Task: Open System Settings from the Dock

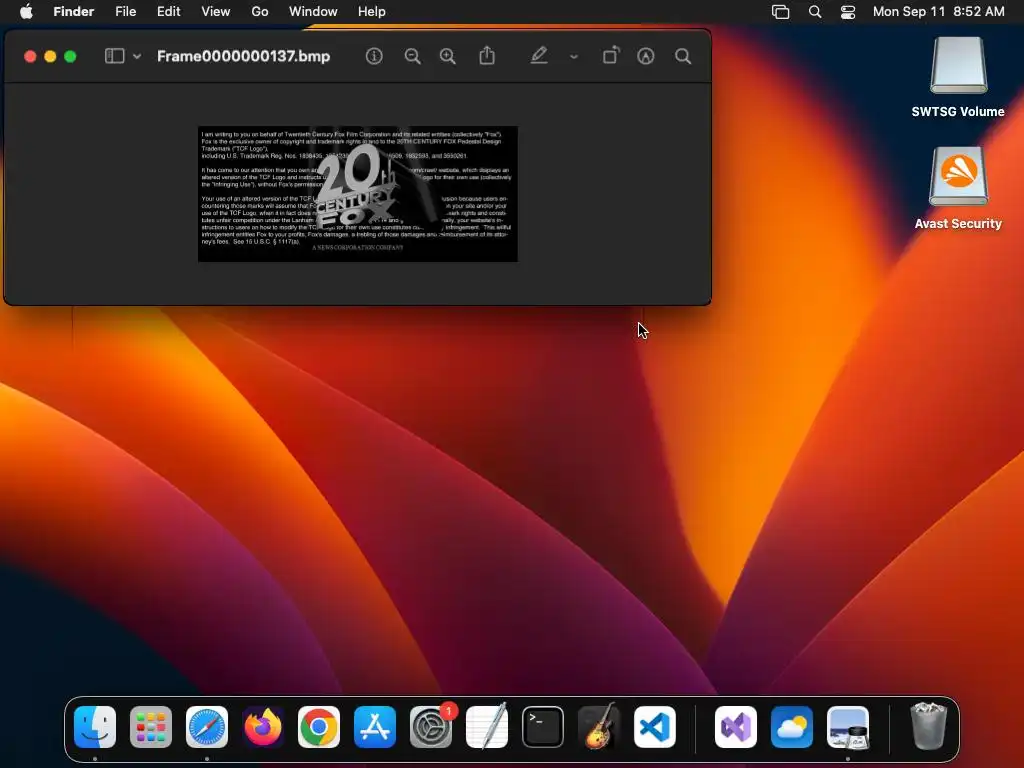Action: [431, 727]
